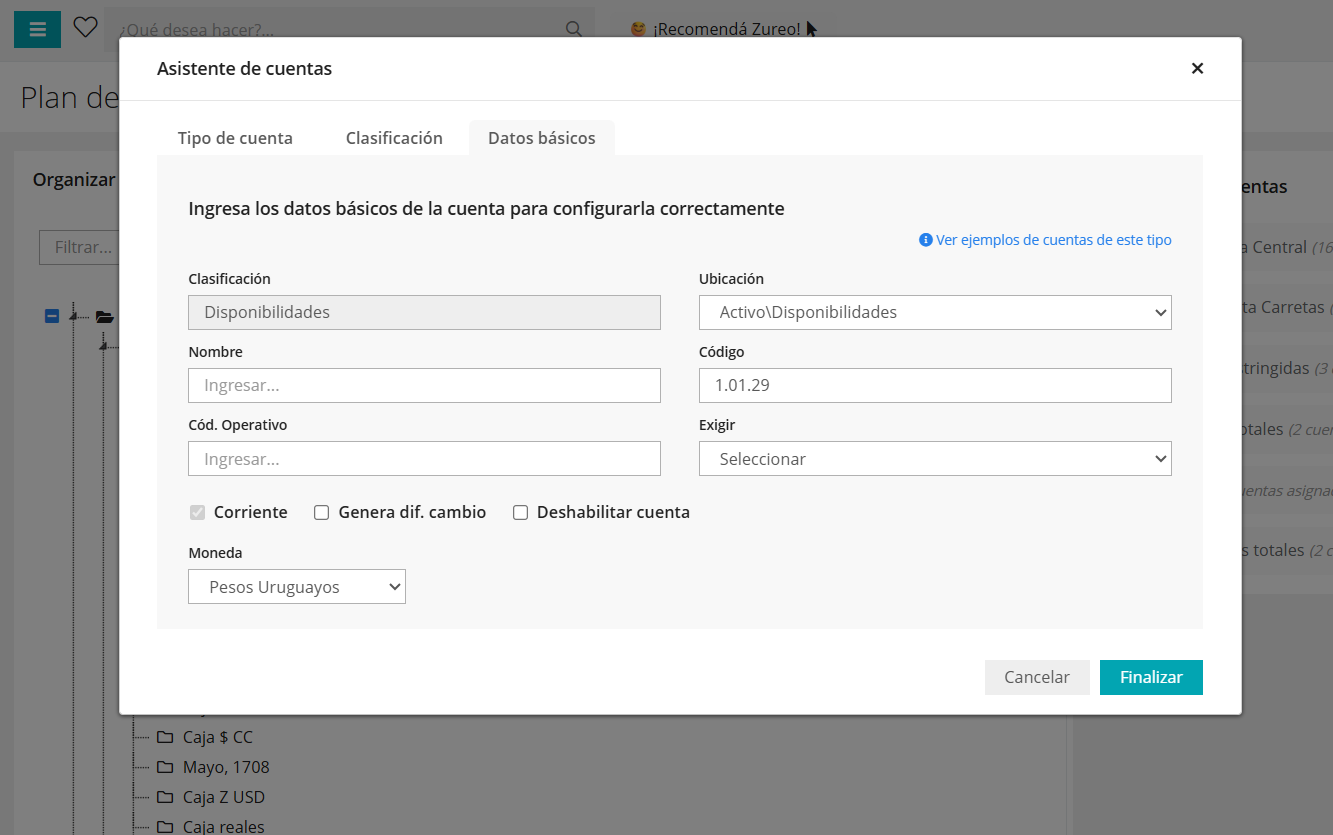Click the Cancelar button
This screenshot has height=835, width=1333.
1037,677
